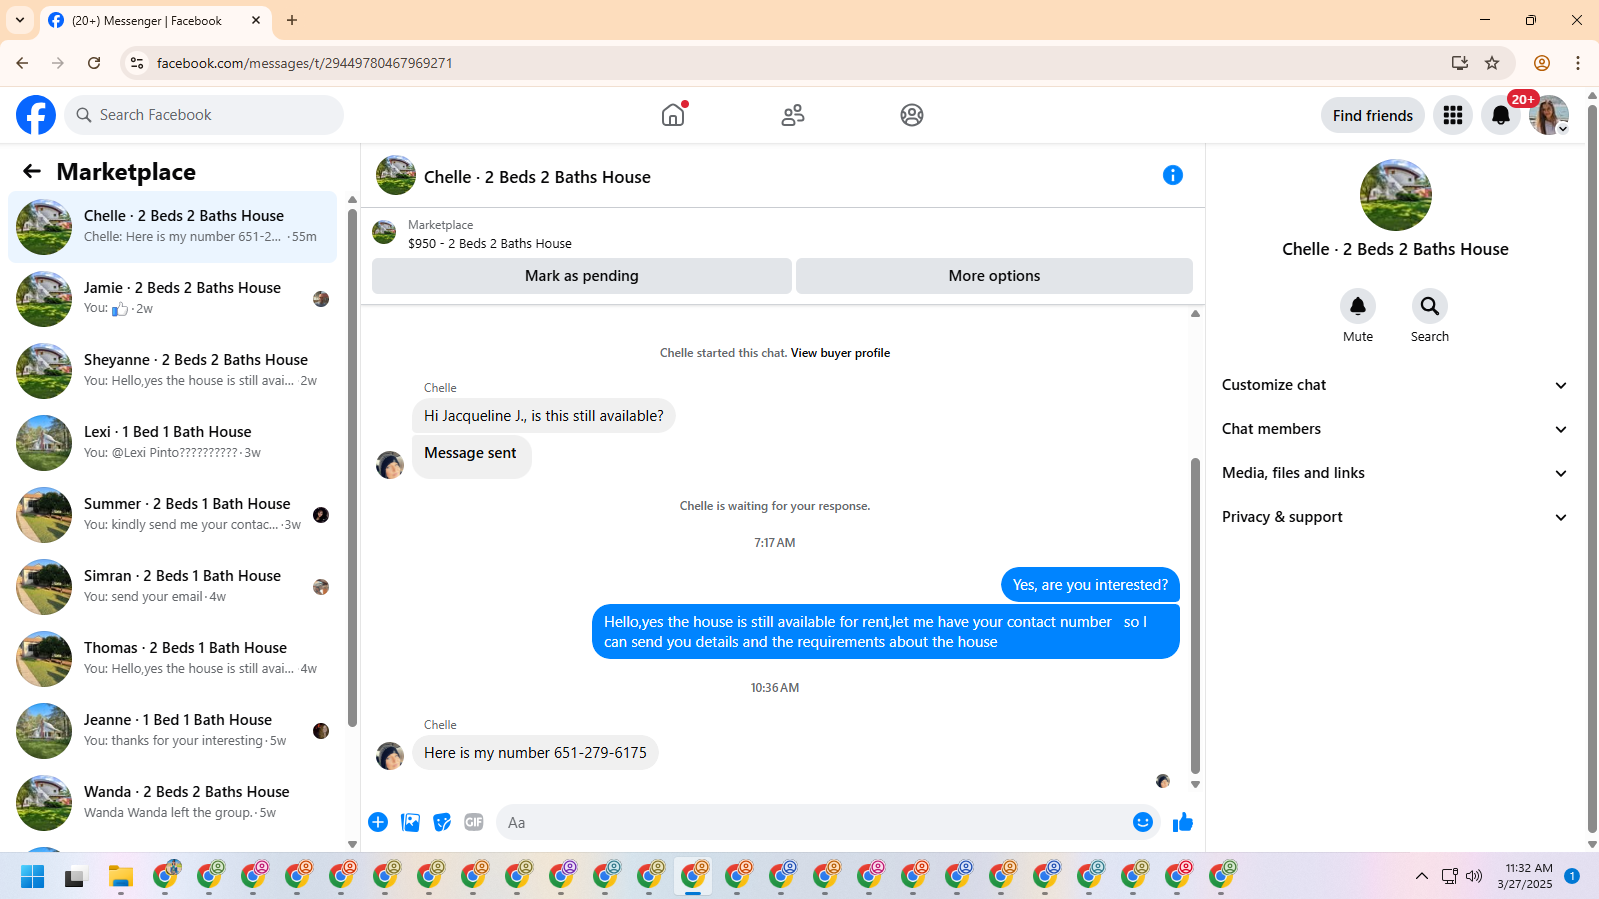1599x899 pixels.
Task: Expand the Customize chat section
Action: click(x=1394, y=385)
